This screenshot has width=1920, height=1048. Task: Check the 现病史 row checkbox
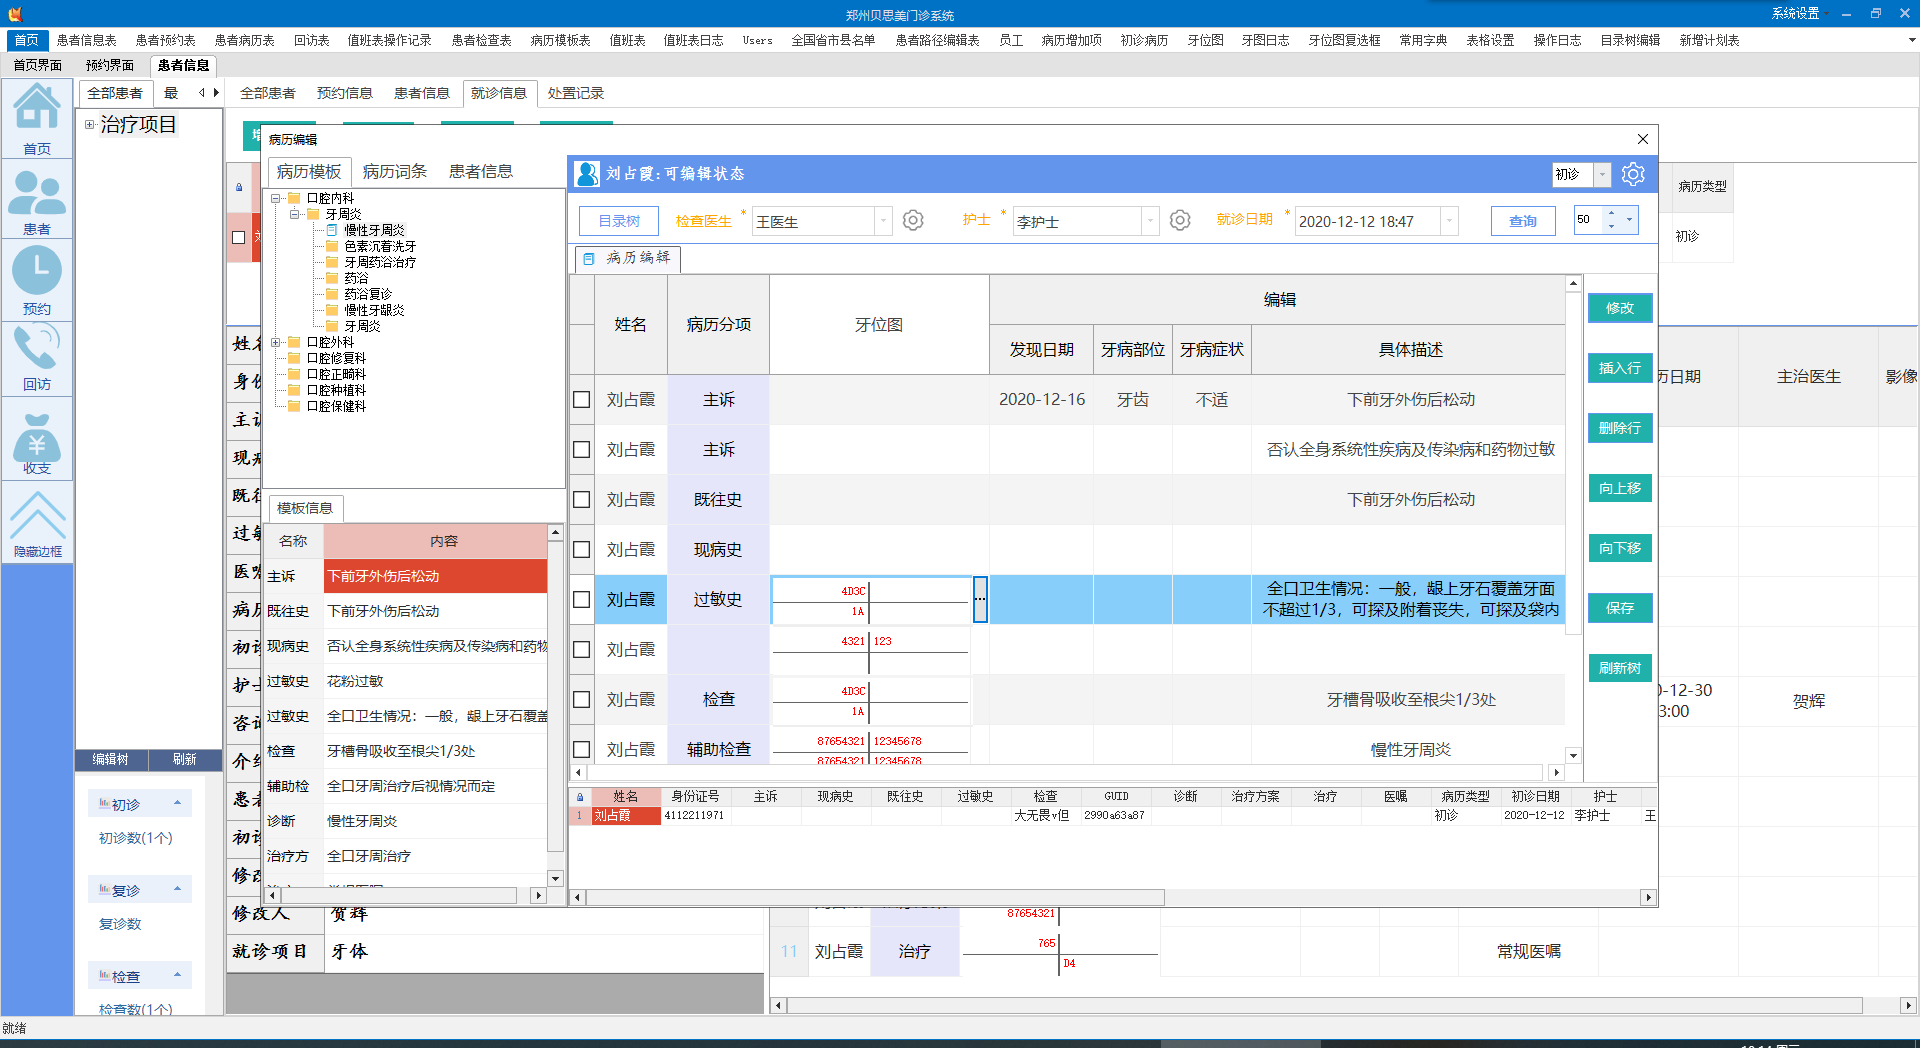(581, 550)
